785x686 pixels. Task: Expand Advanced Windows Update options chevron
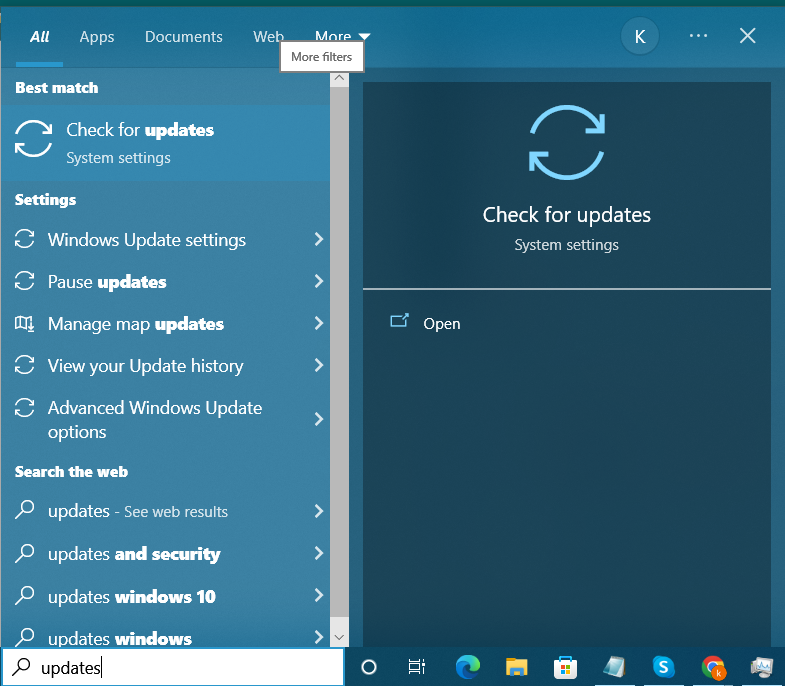[318, 419]
